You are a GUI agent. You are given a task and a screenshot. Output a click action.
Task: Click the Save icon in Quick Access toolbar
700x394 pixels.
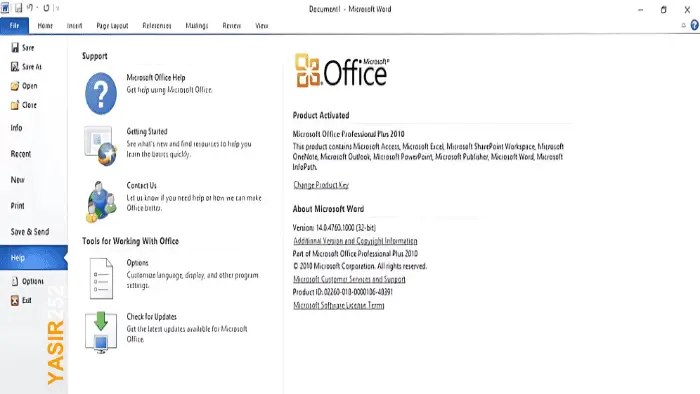18,8
